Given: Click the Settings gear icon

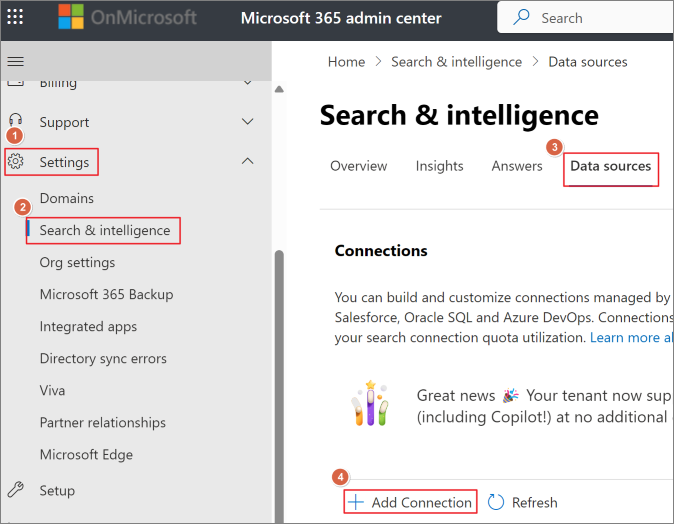Looking at the screenshot, I should pos(16,162).
